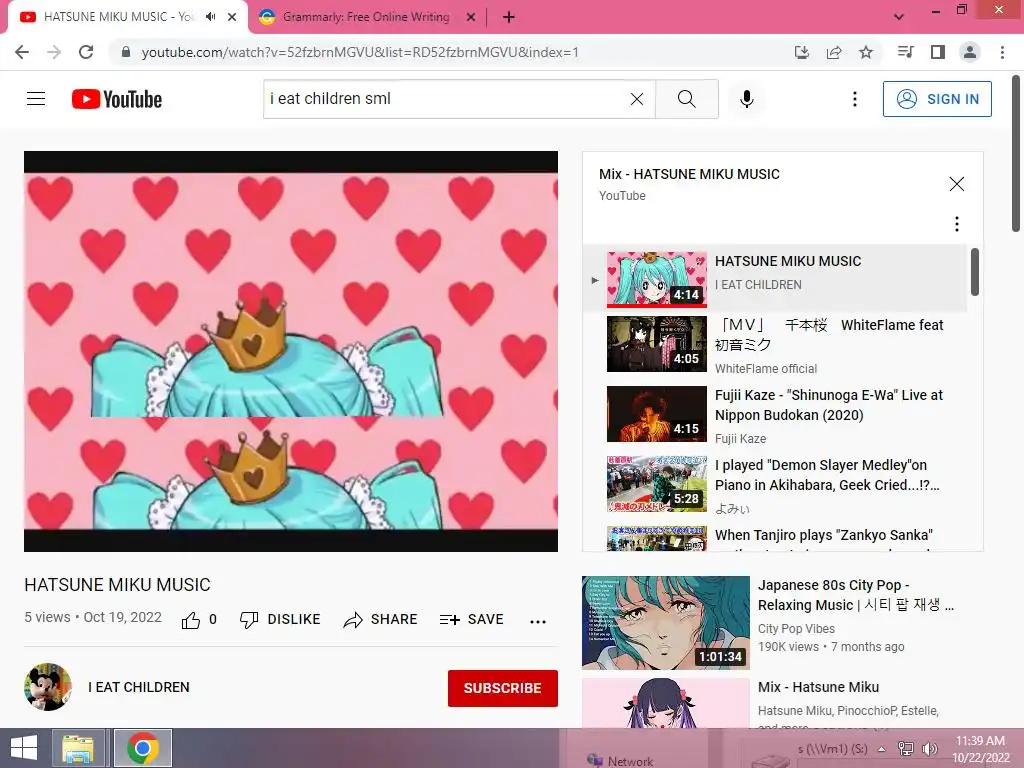Image resolution: width=1024 pixels, height=768 pixels.
Task: Click the SIGN IN button
Action: point(937,99)
